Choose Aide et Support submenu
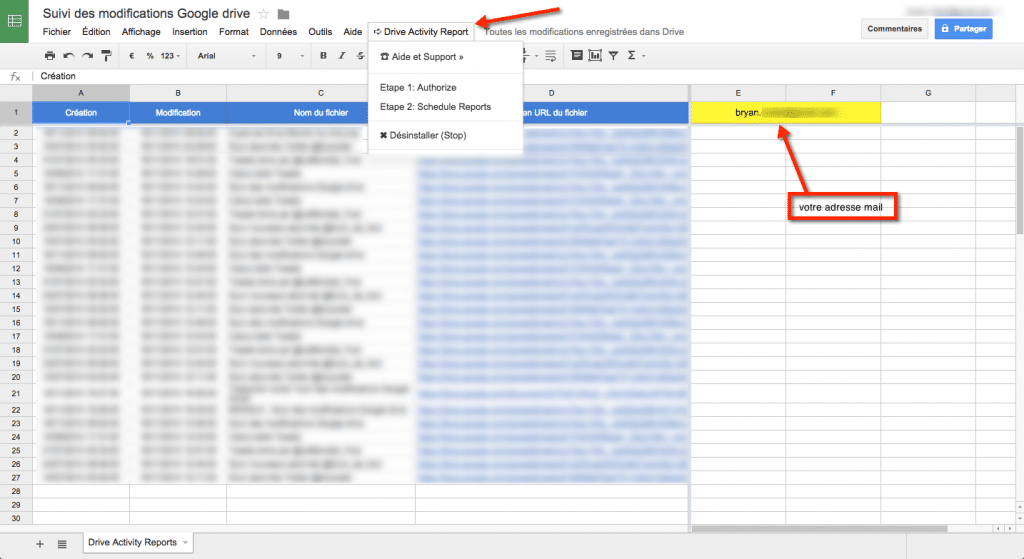The image size is (1024, 559). (445, 57)
